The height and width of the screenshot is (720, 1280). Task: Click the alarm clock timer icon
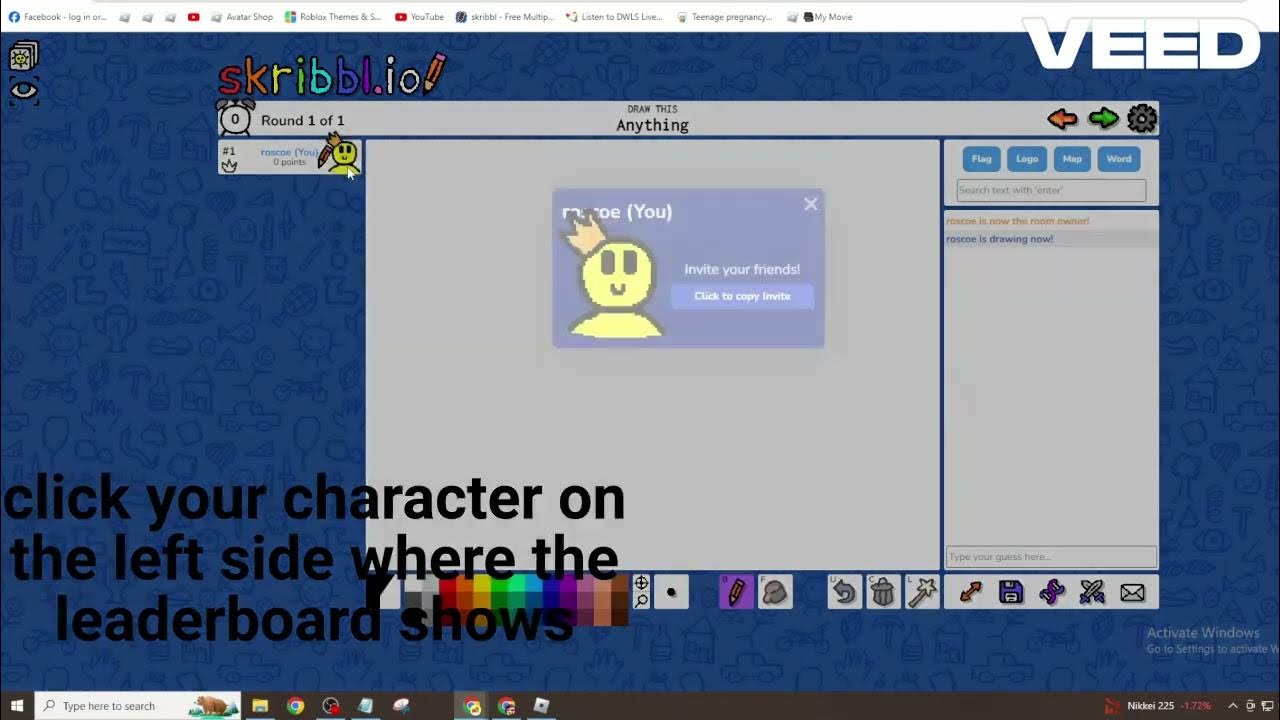(235, 118)
